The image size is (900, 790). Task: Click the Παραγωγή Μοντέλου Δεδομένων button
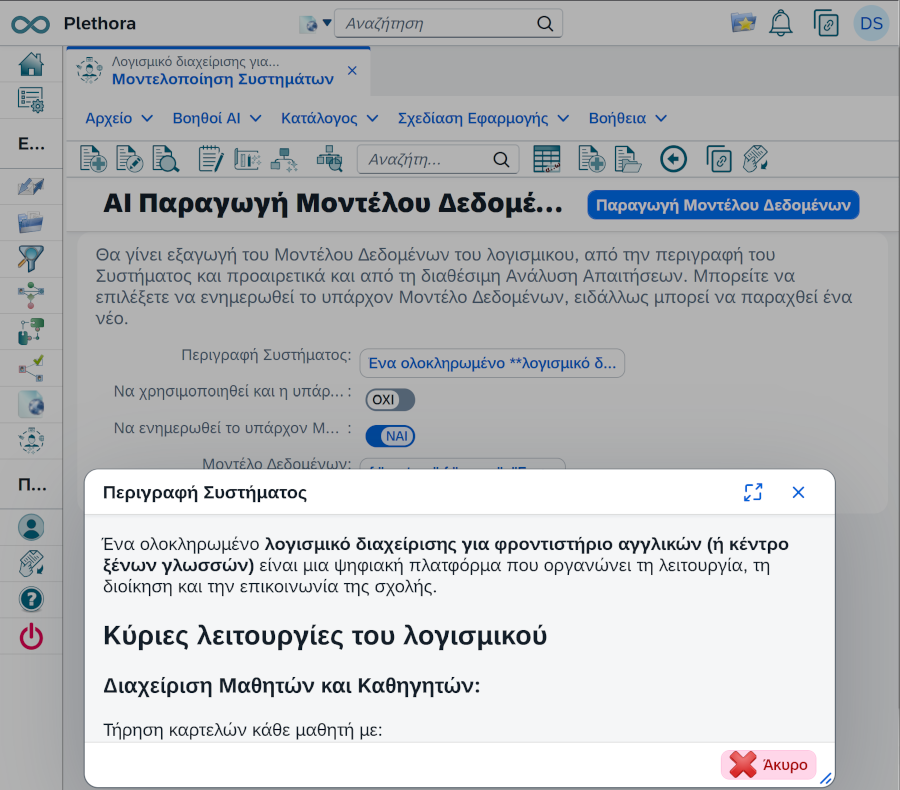point(723,205)
